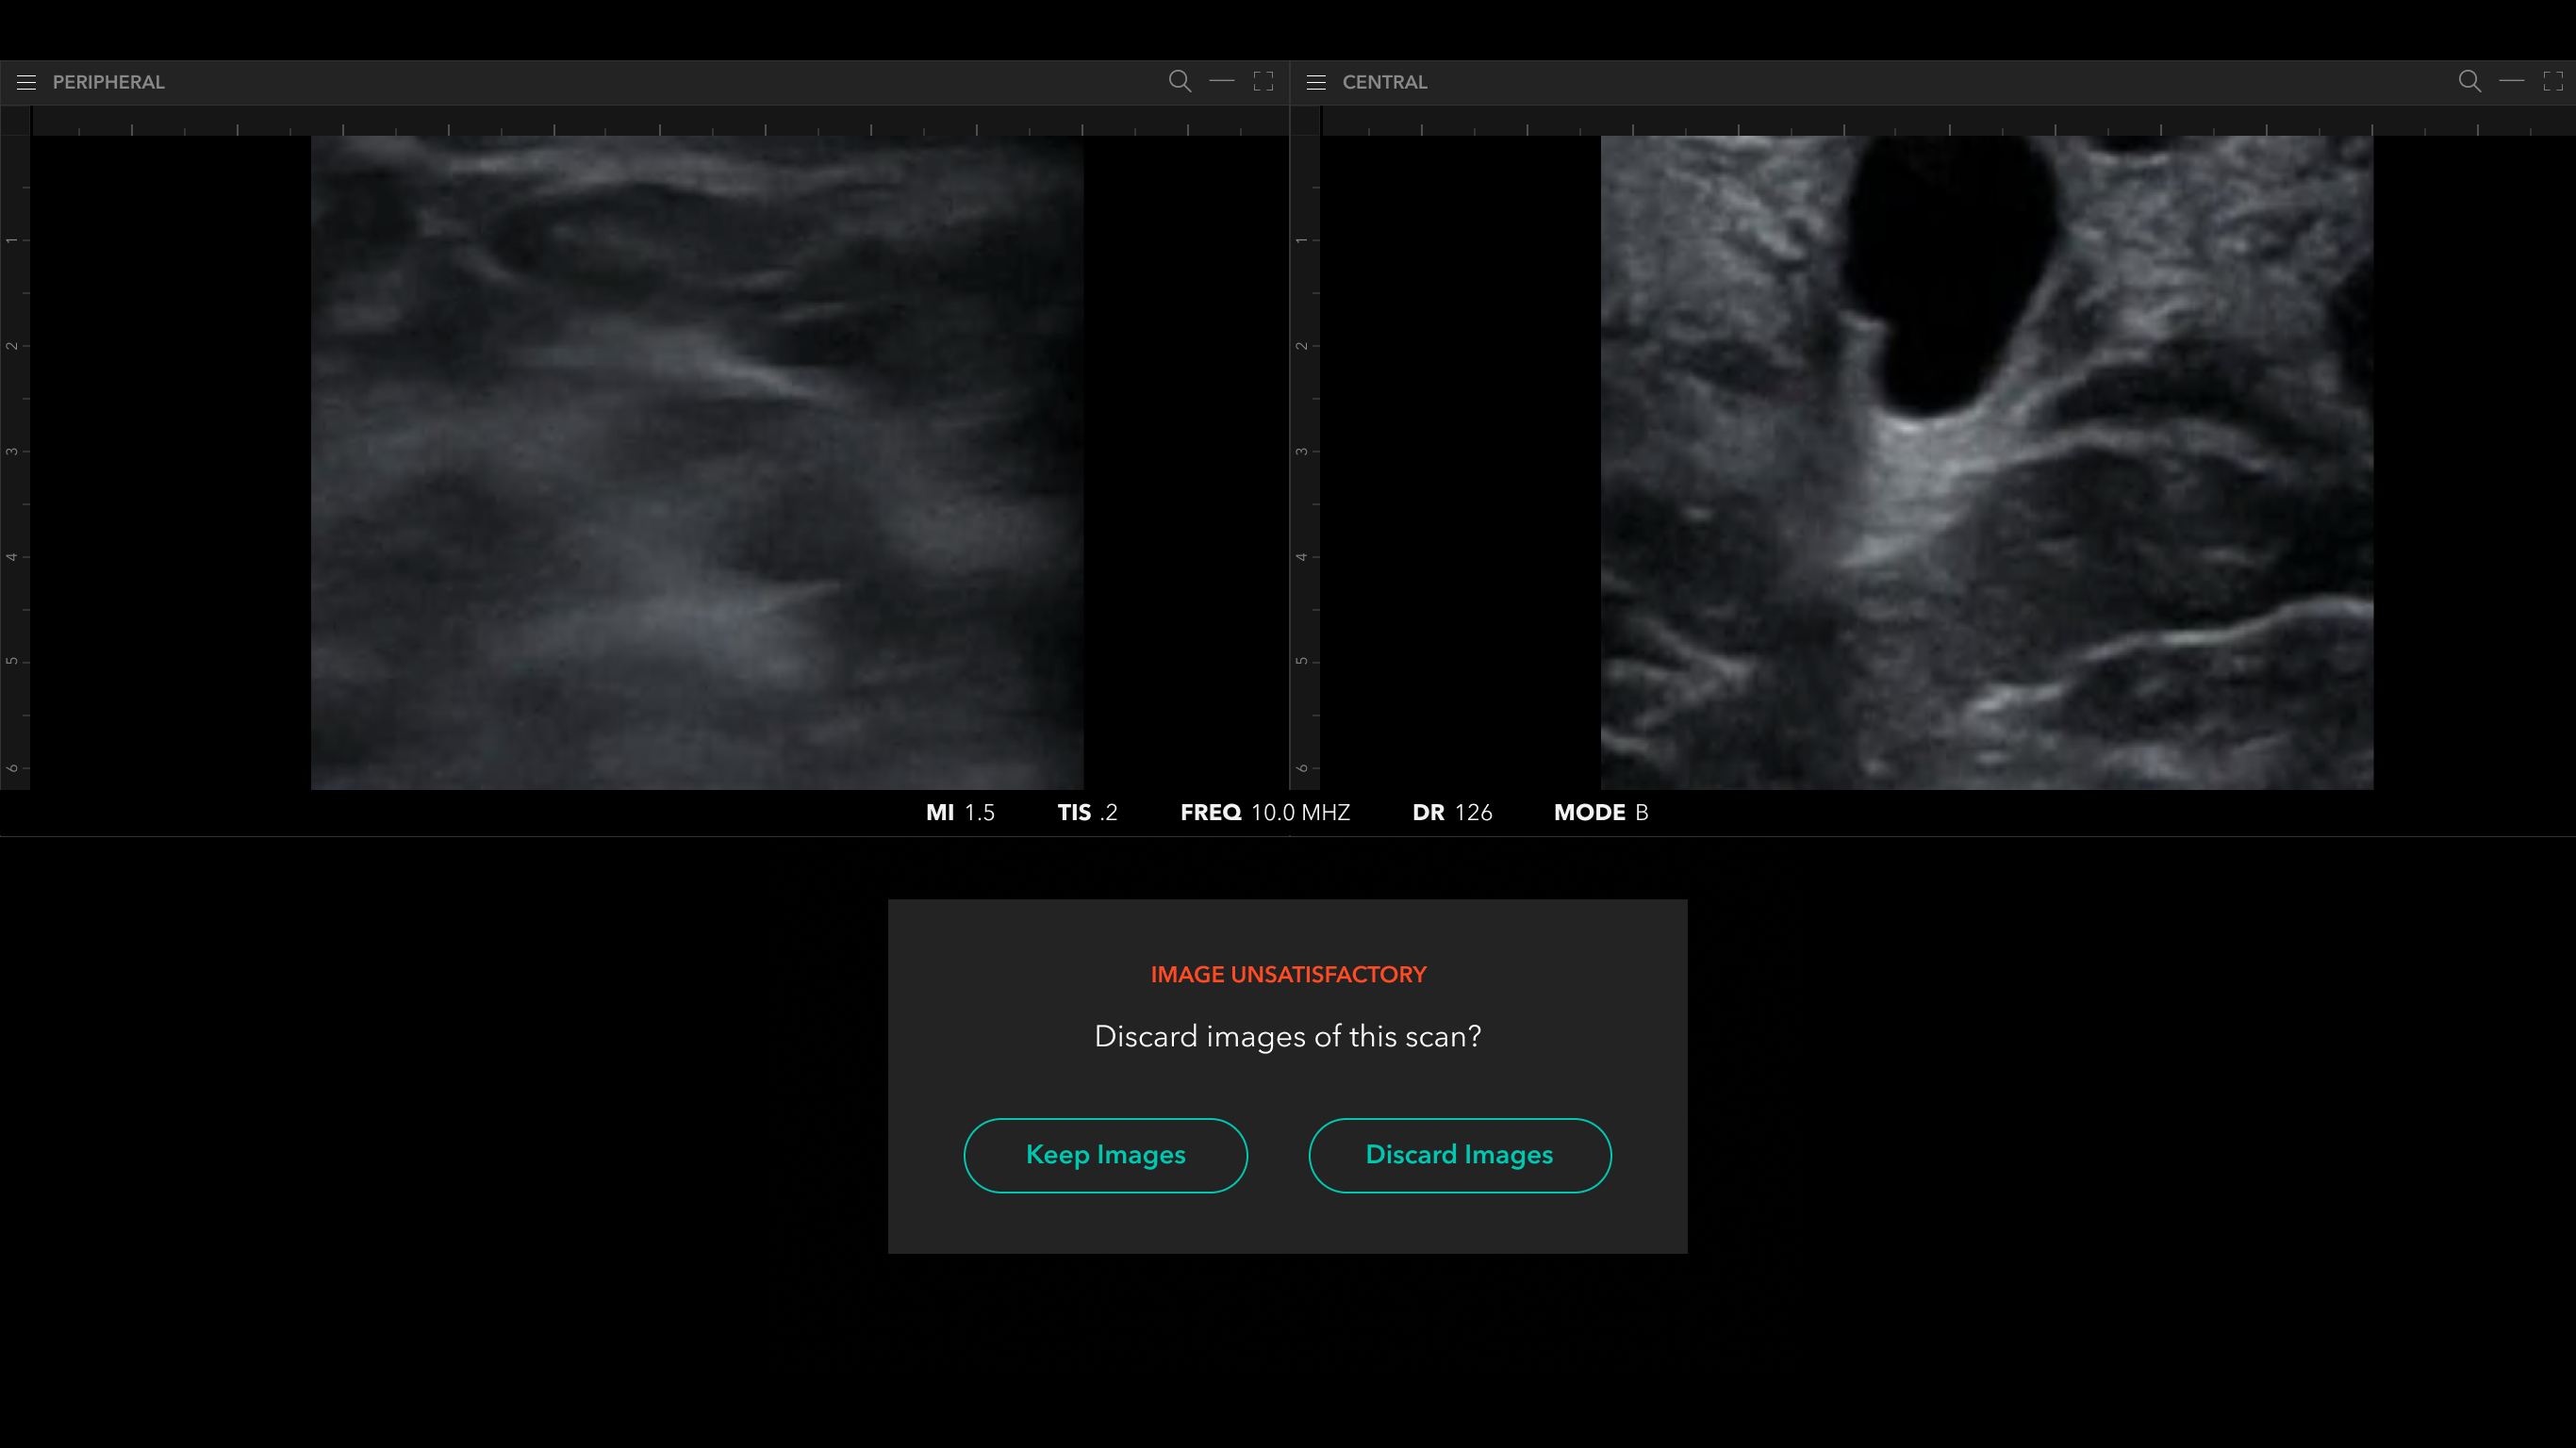Click the Keep Images button

pos(1105,1155)
